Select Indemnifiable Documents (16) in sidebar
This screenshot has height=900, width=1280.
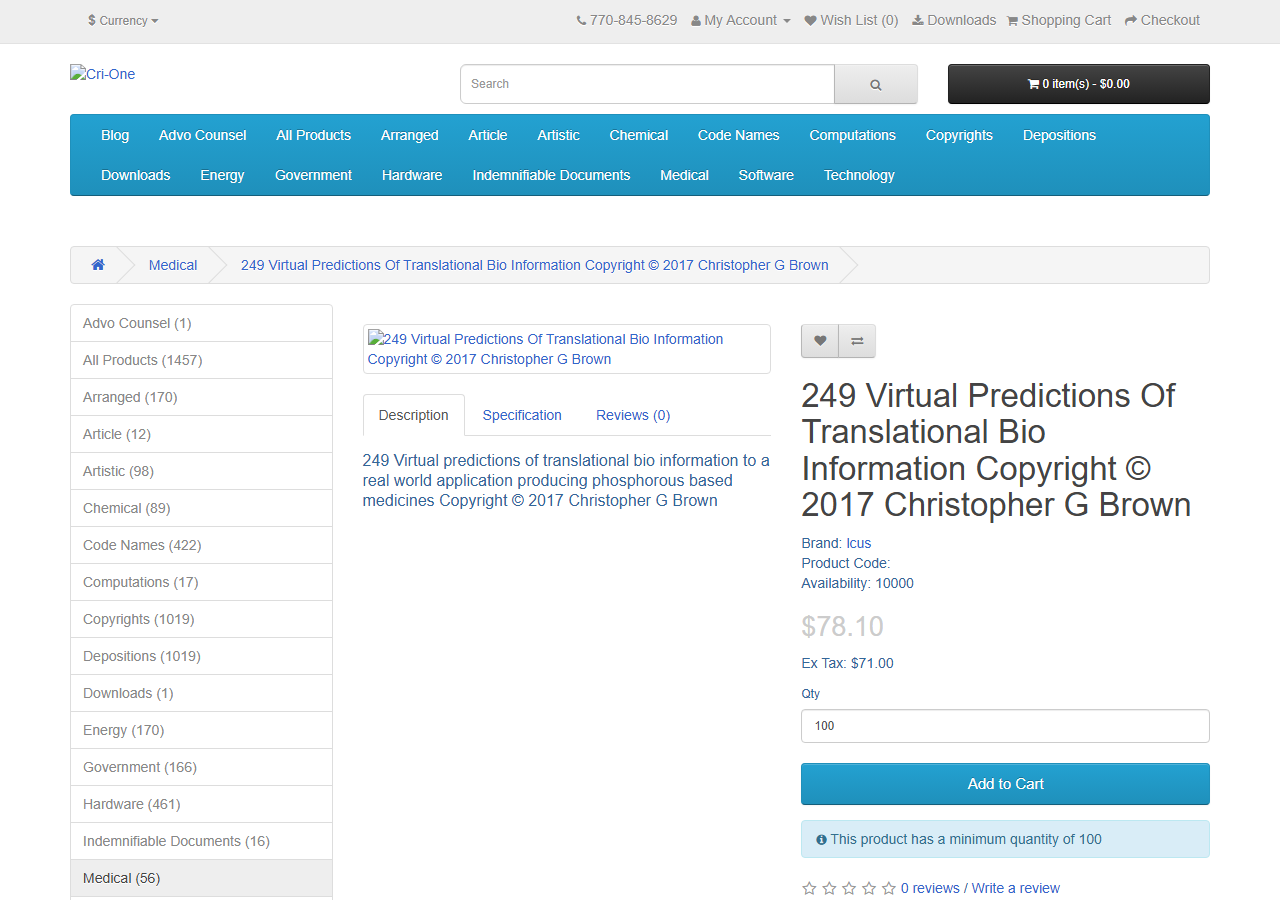point(201,841)
